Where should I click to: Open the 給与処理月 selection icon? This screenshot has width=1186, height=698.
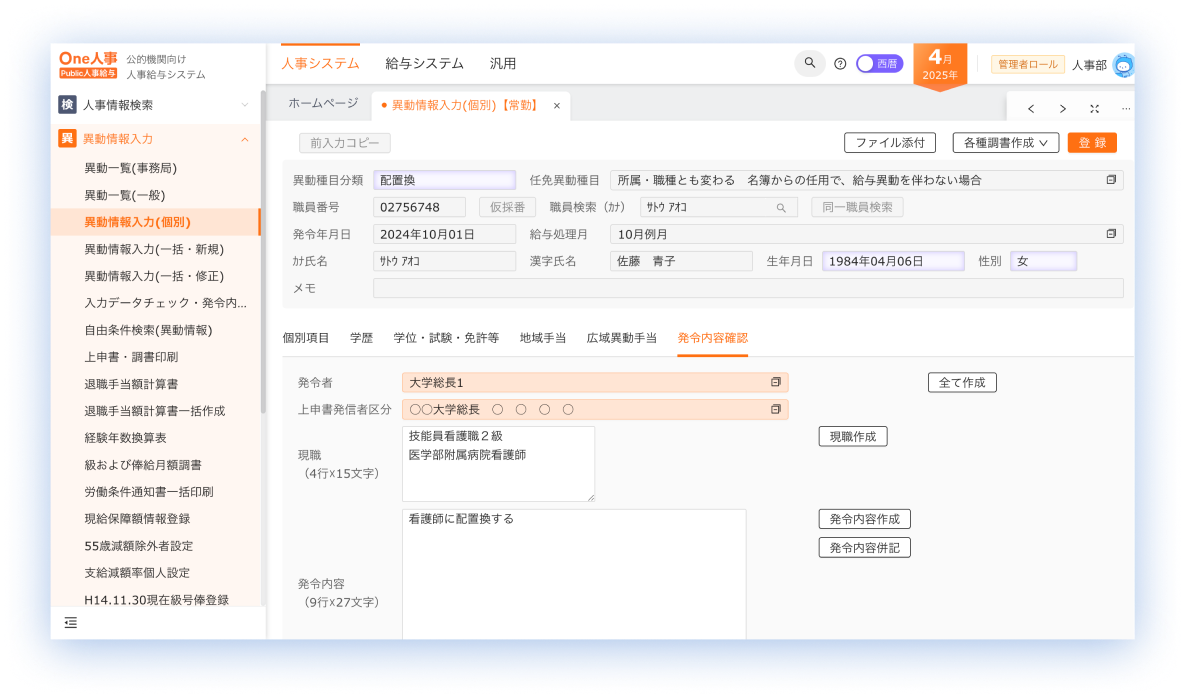(1111, 234)
